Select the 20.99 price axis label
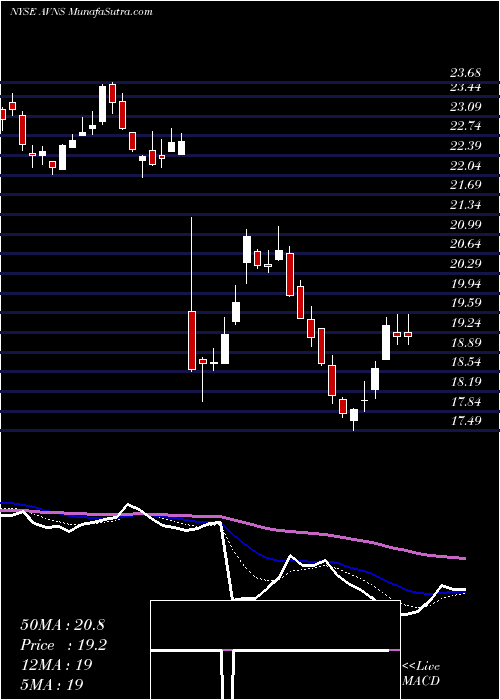Image resolution: width=500 pixels, height=700 pixels. 466,225
